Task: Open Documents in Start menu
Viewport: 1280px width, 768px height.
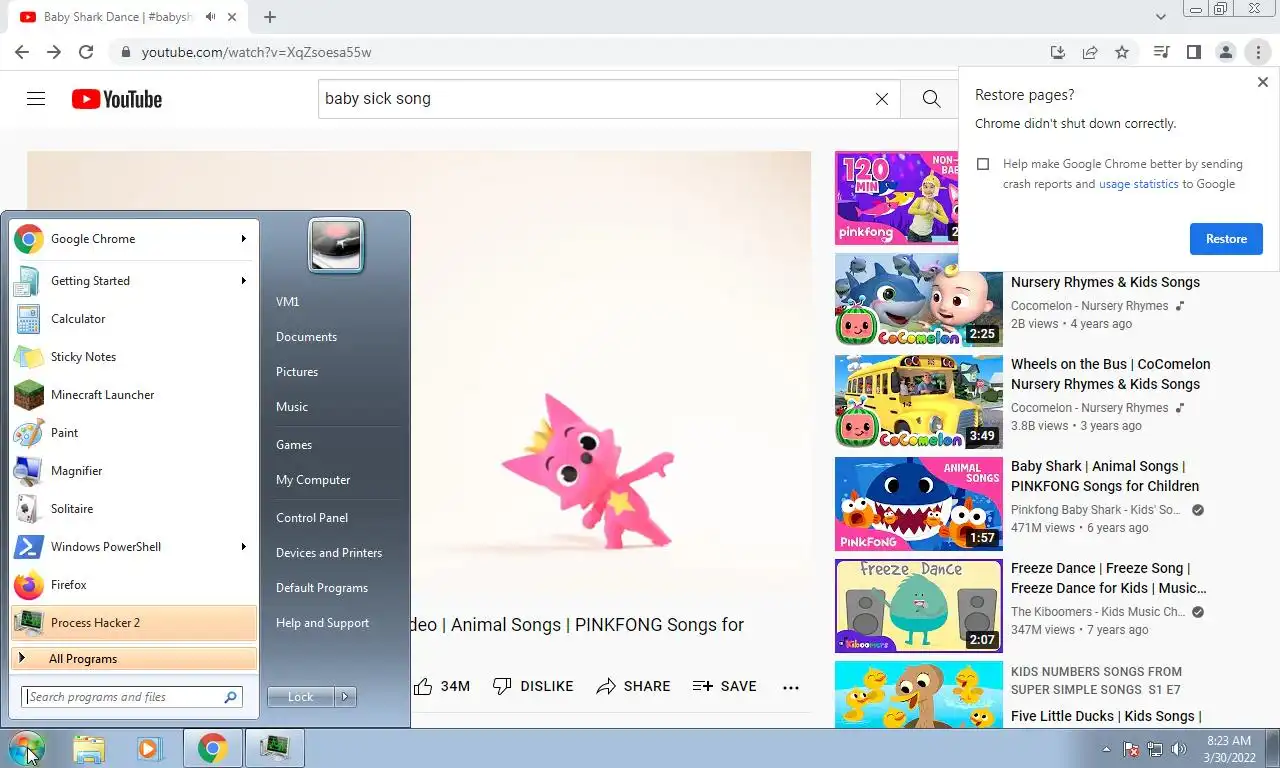Action: point(306,337)
